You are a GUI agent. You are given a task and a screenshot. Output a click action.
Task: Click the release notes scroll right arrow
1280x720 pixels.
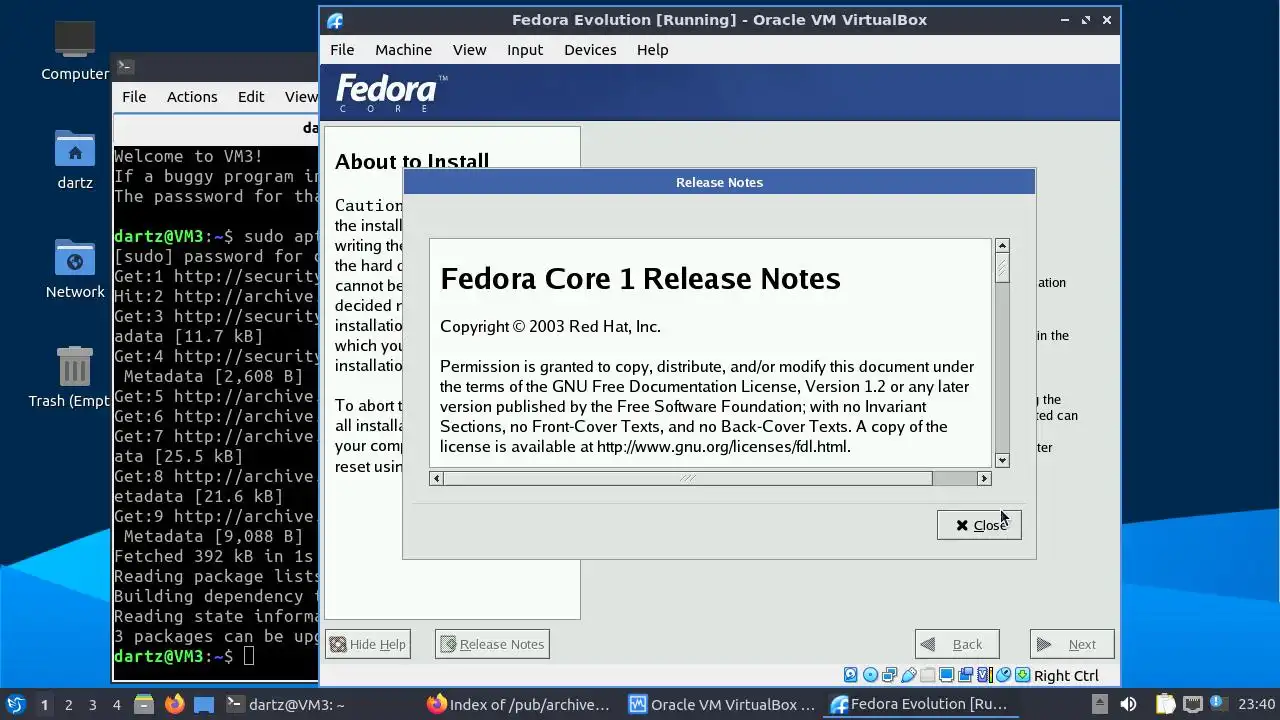984,478
